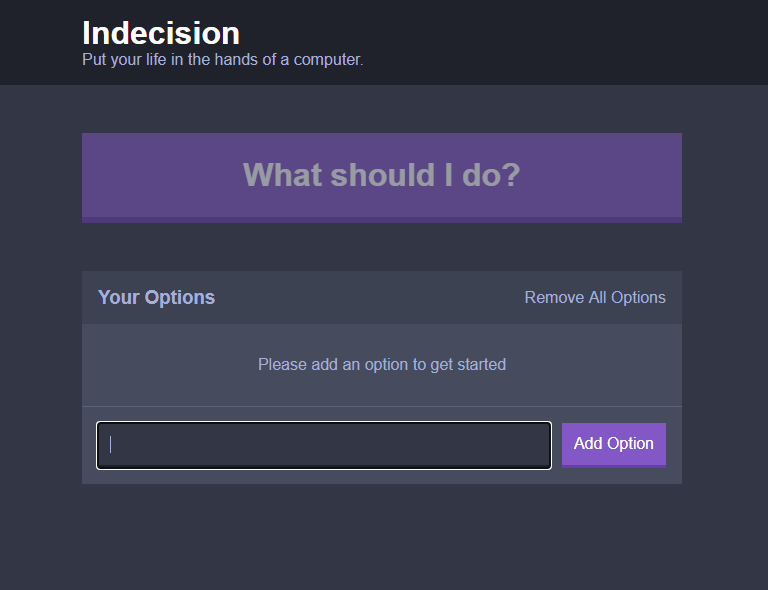Focus the new option text field
The image size is (768, 590).
pyautogui.click(x=324, y=445)
